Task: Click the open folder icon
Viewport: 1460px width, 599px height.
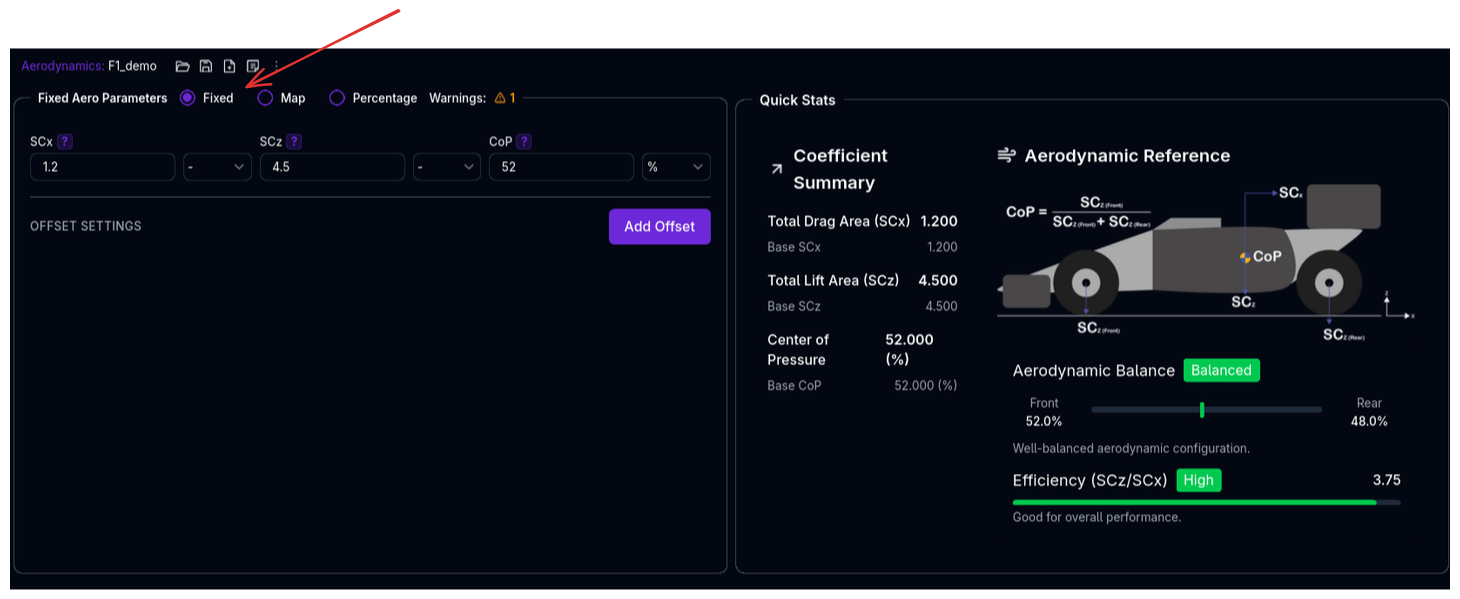Action: pyautogui.click(x=182, y=66)
